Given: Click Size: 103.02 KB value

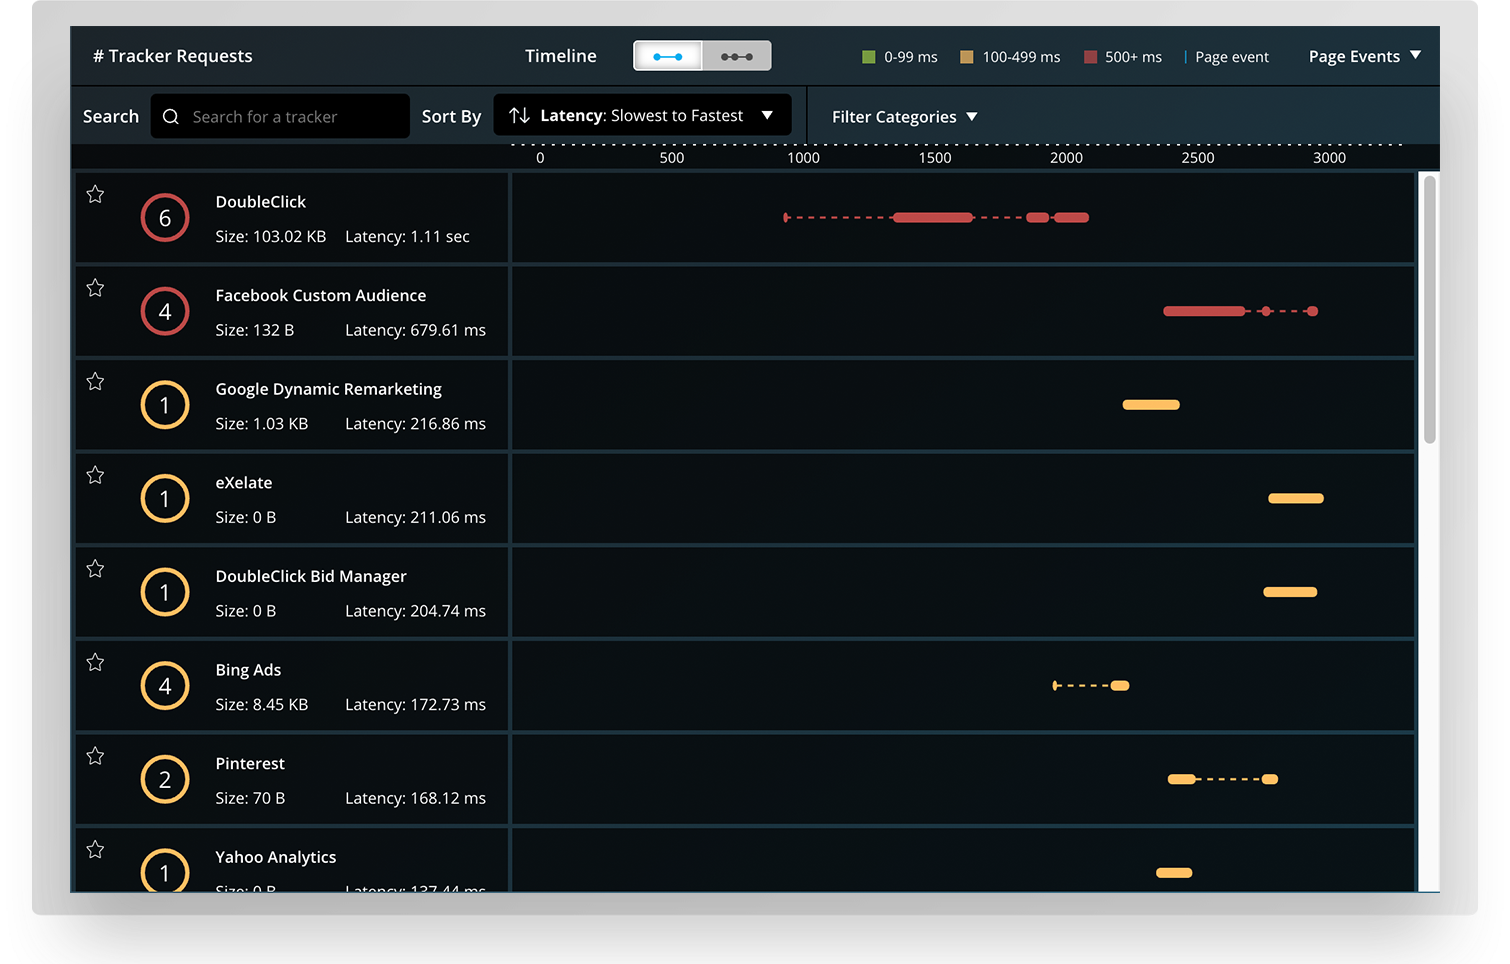Looking at the screenshot, I should [271, 237].
